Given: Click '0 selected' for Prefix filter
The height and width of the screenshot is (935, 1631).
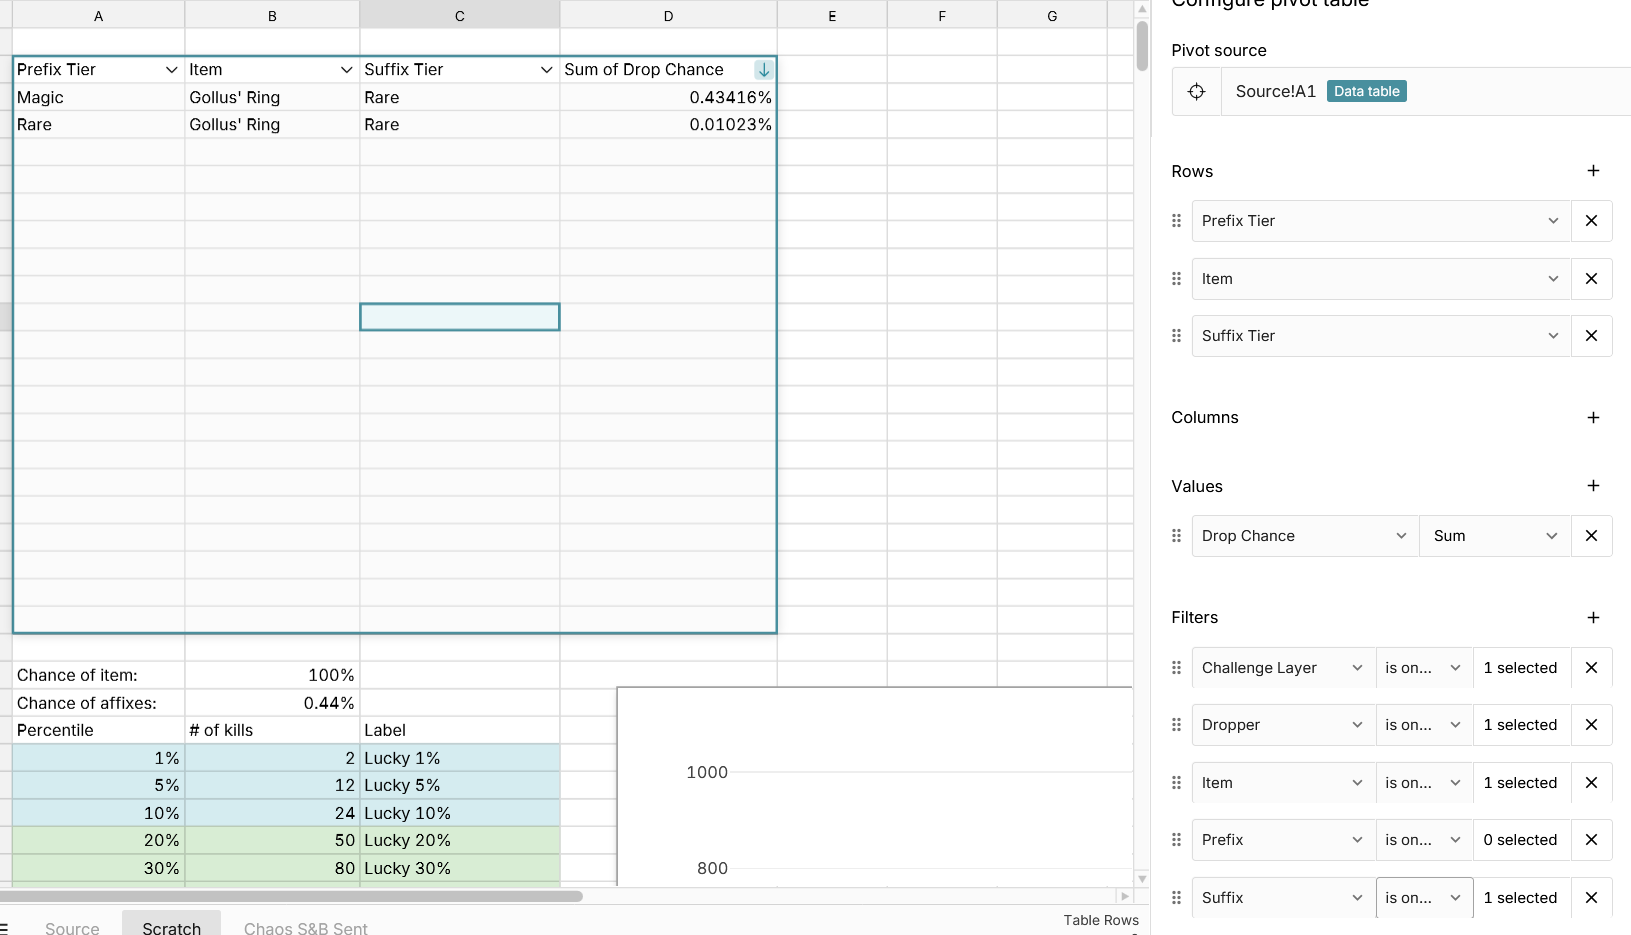Looking at the screenshot, I should 1519,840.
